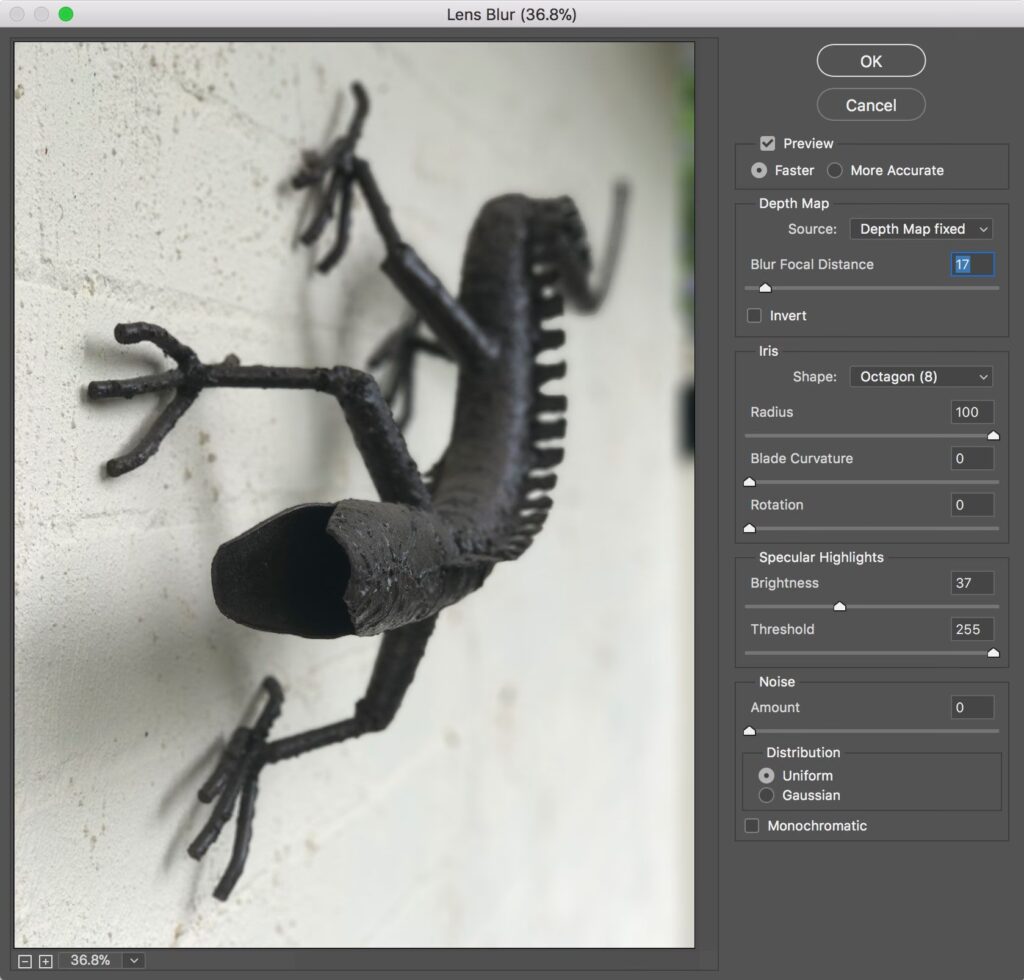Image resolution: width=1024 pixels, height=980 pixels.
Task: Click the Noise Amount slider handle
Action: click(749, 731)
